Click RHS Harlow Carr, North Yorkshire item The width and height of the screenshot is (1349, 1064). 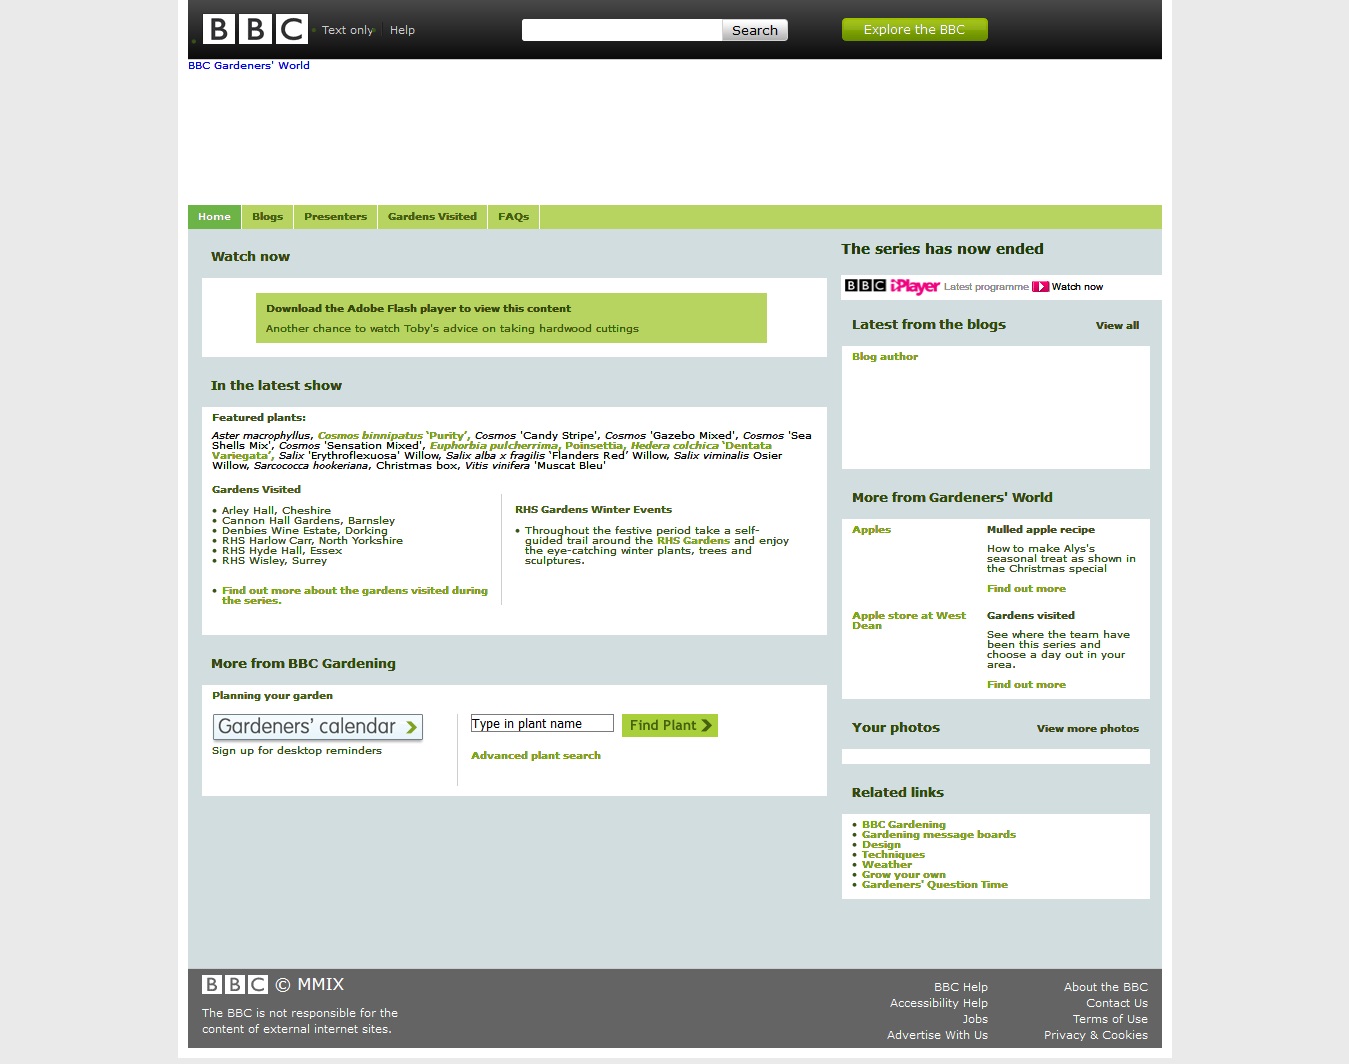(x=312, y=541)
